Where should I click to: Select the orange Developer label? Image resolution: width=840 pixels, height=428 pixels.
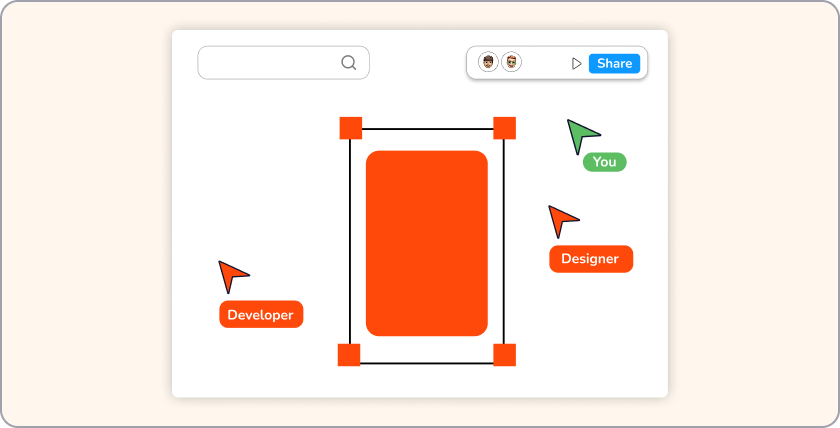coord(260,315)
